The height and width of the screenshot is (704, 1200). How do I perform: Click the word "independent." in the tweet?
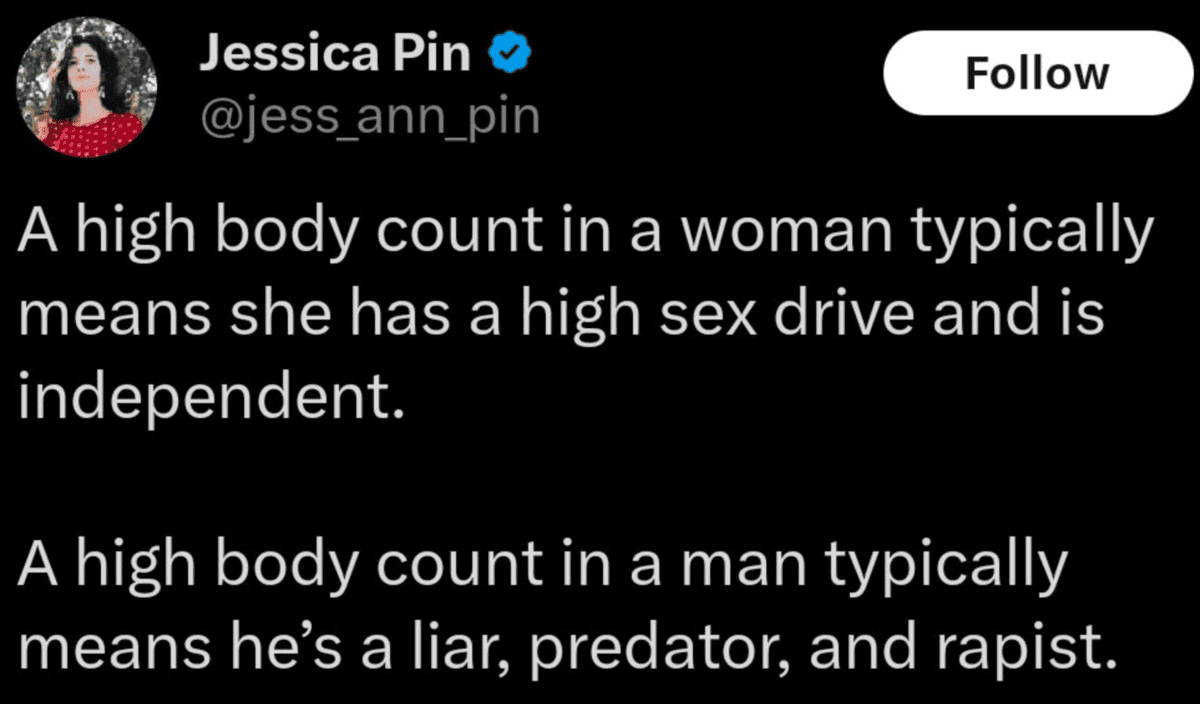[211, 398]
